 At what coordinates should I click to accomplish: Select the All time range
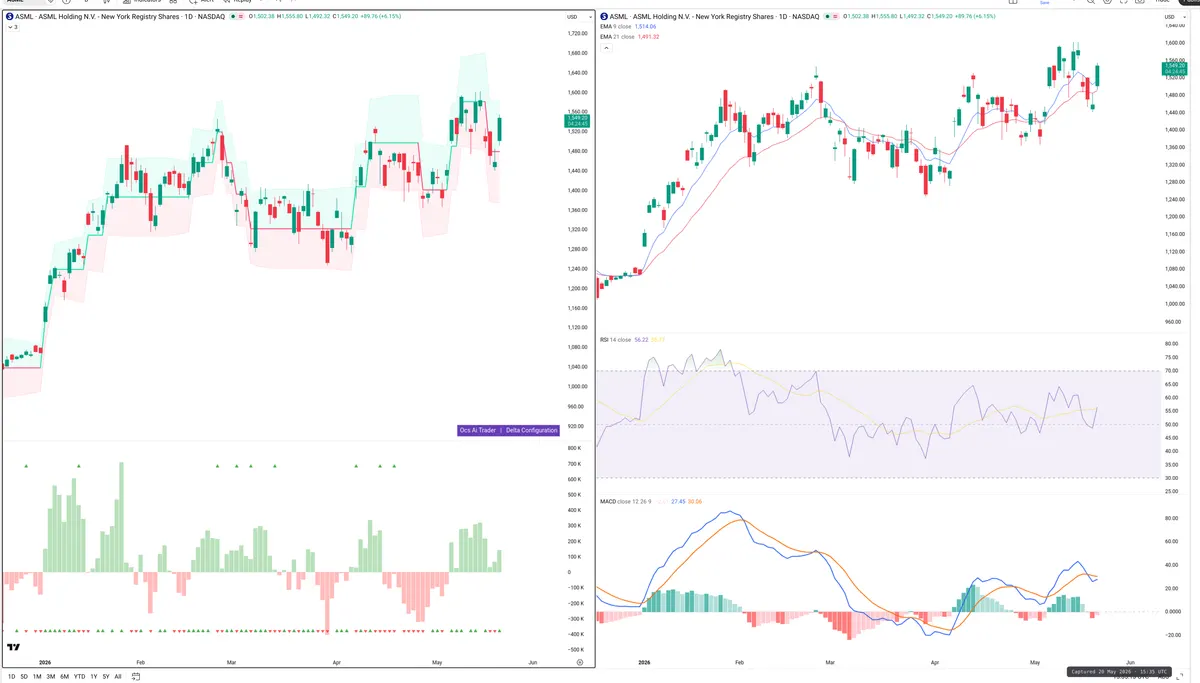(118, 677)
